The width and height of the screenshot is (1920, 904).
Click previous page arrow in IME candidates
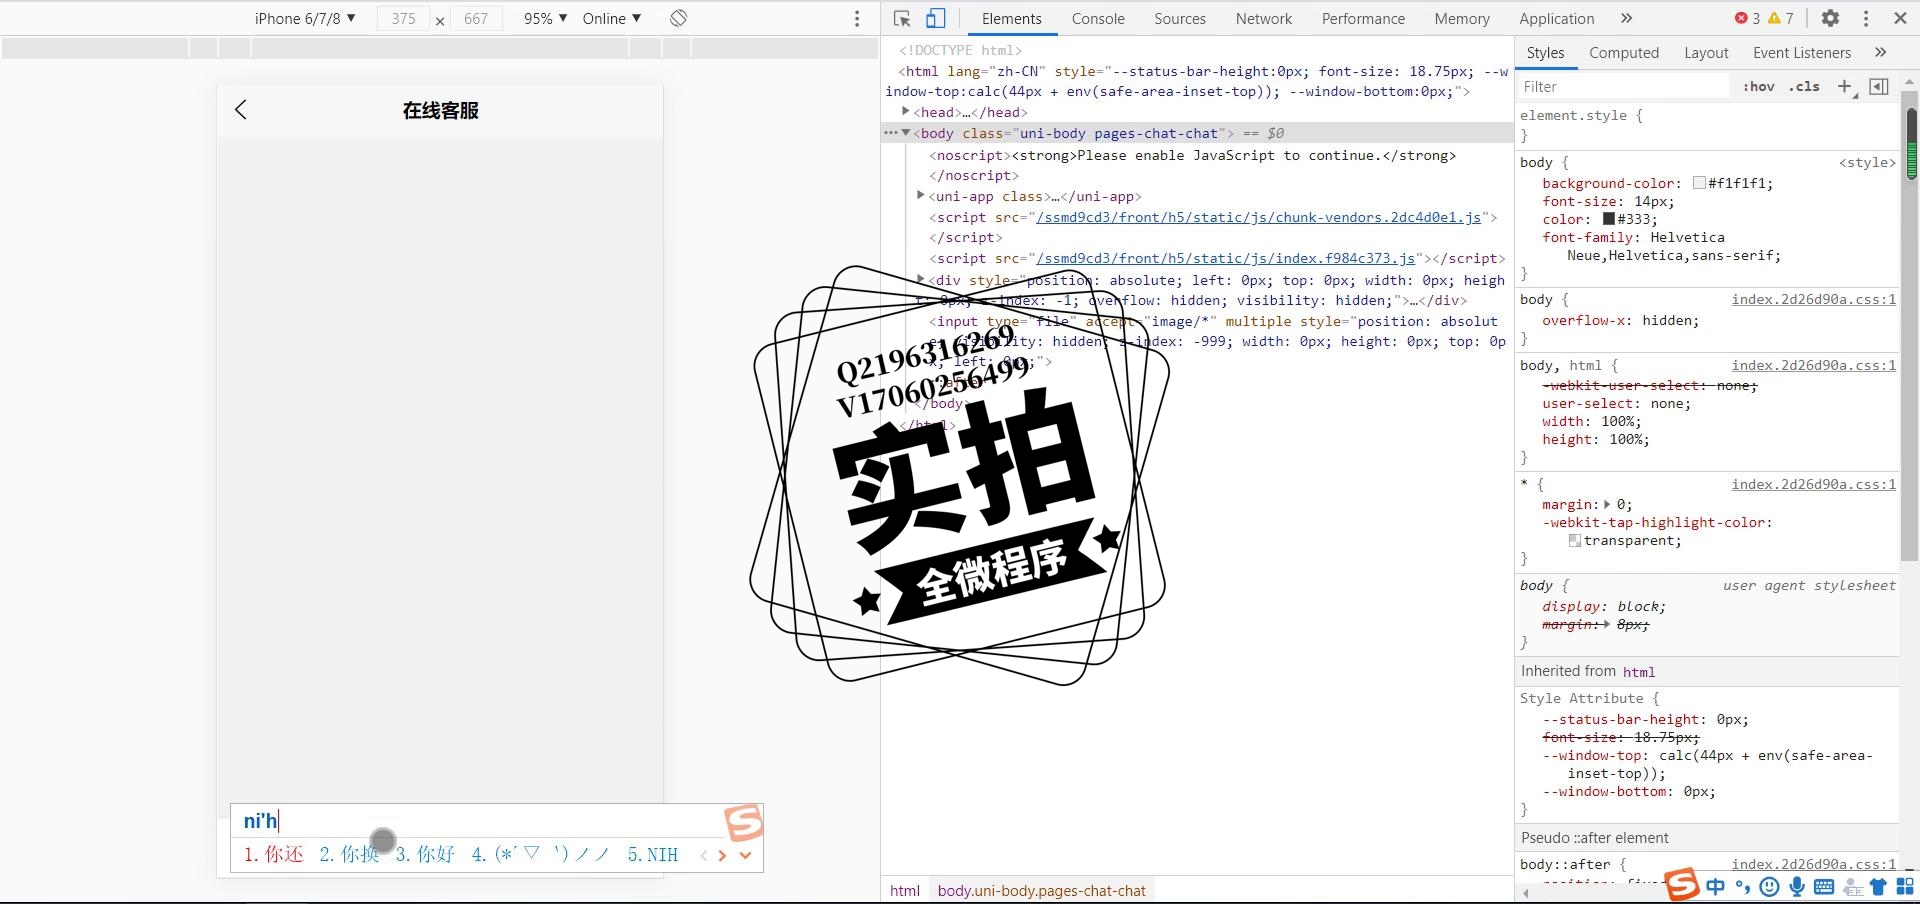pos(704,855)
